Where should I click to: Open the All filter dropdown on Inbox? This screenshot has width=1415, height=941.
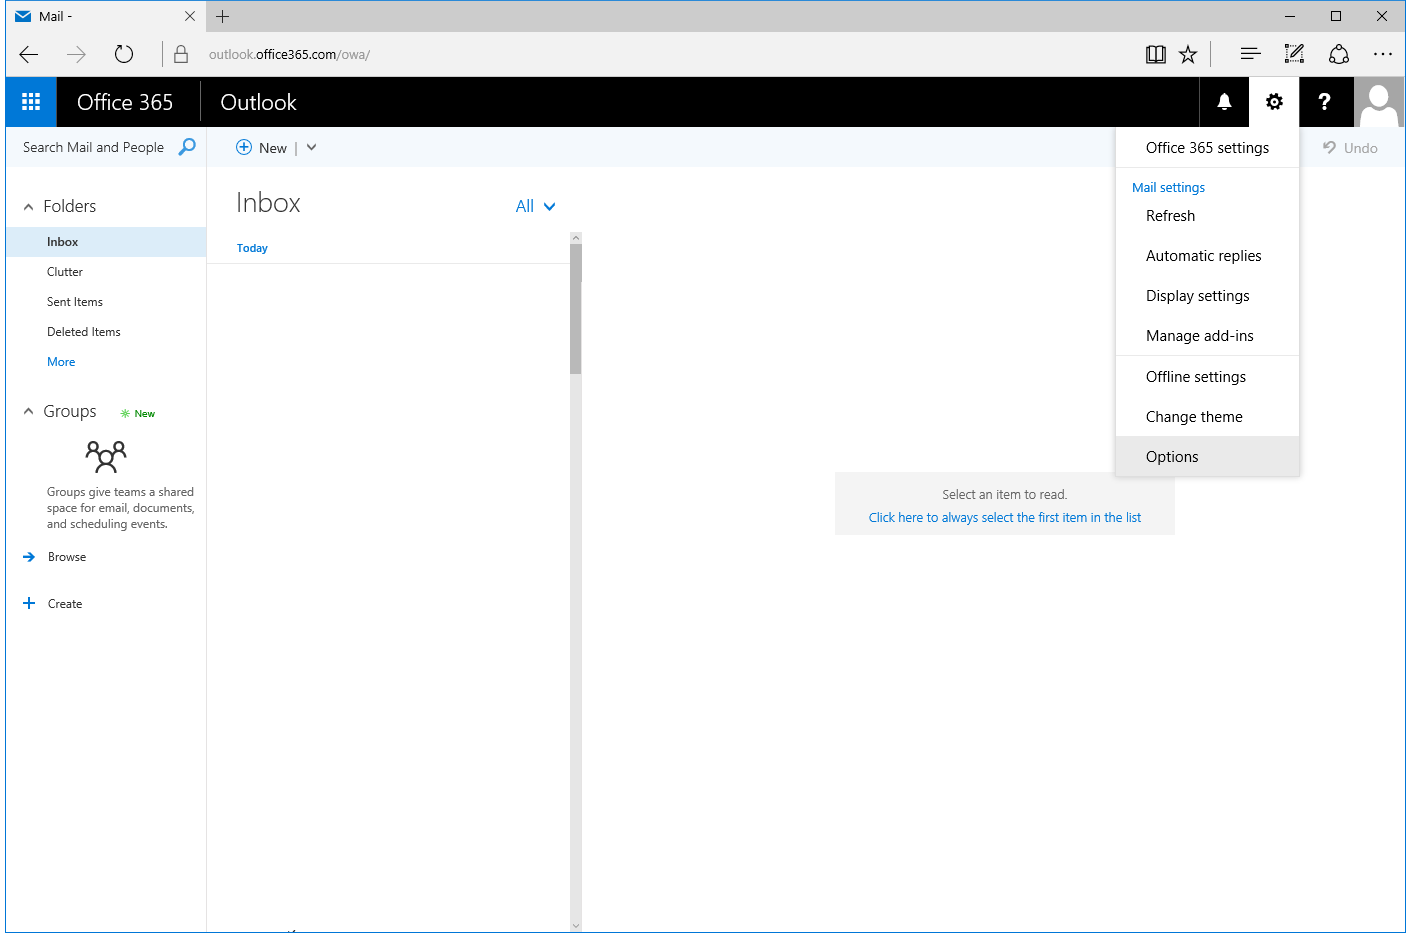535,206
